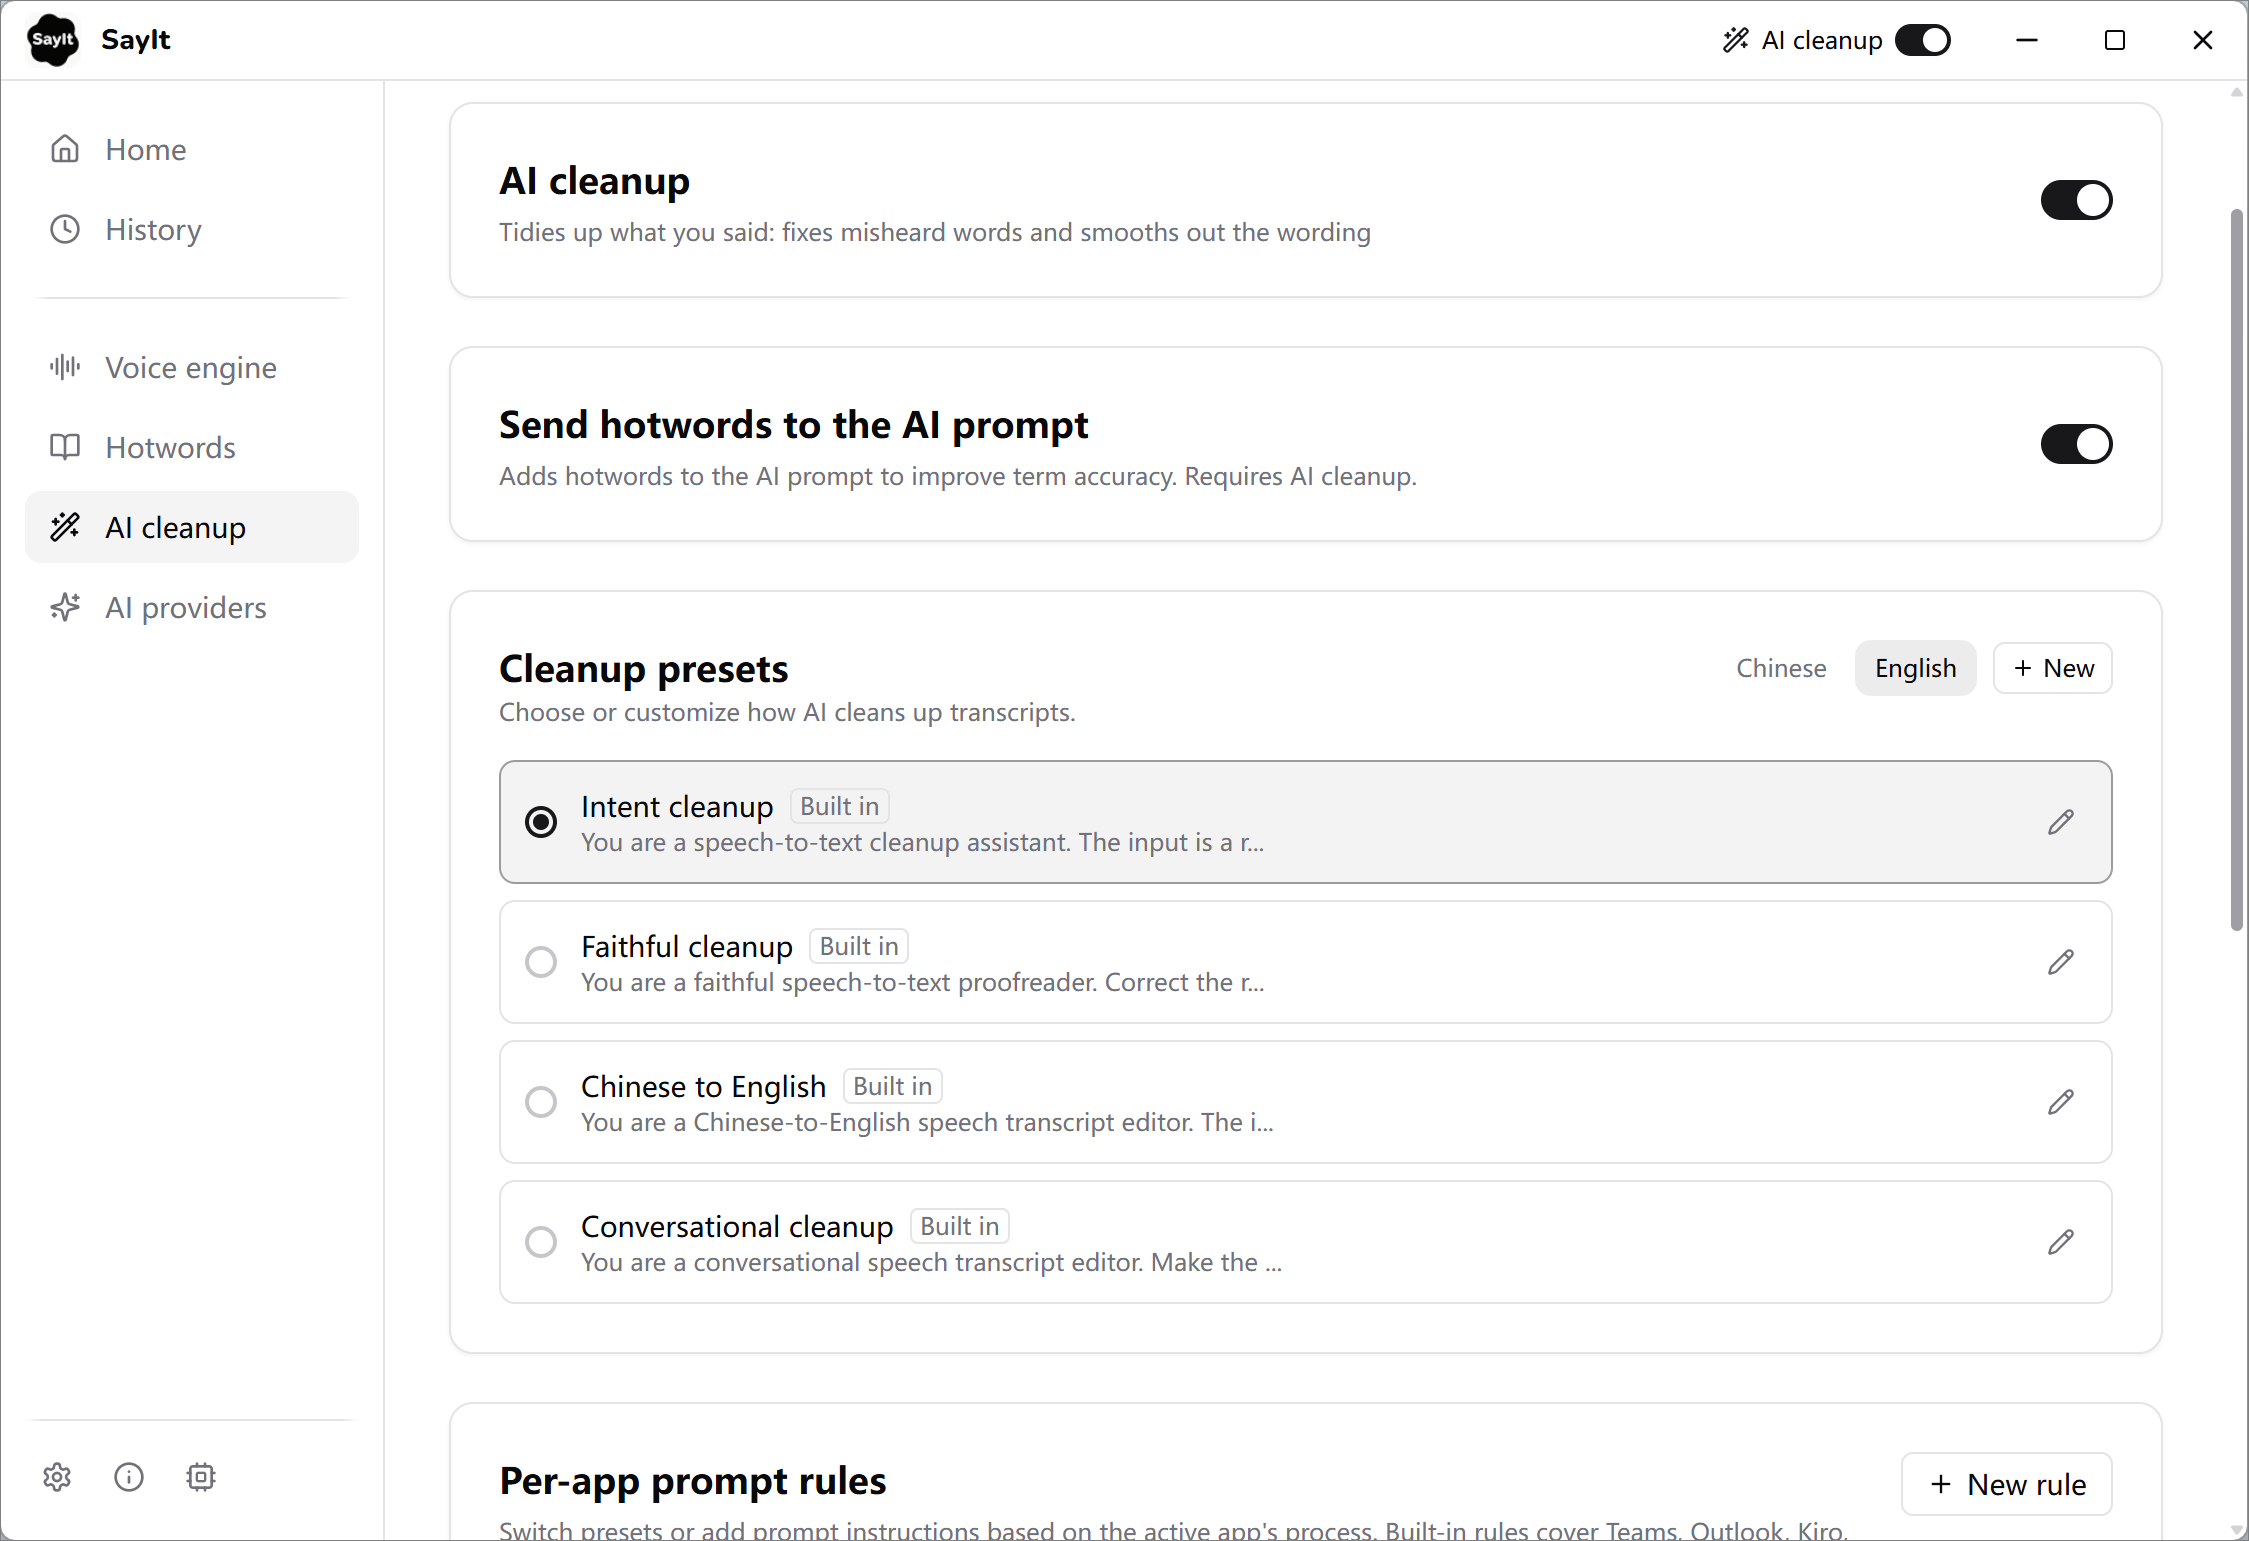Switch presets to the English tab
The width and height of the screenshot is (2249, 1541).
1915,668
